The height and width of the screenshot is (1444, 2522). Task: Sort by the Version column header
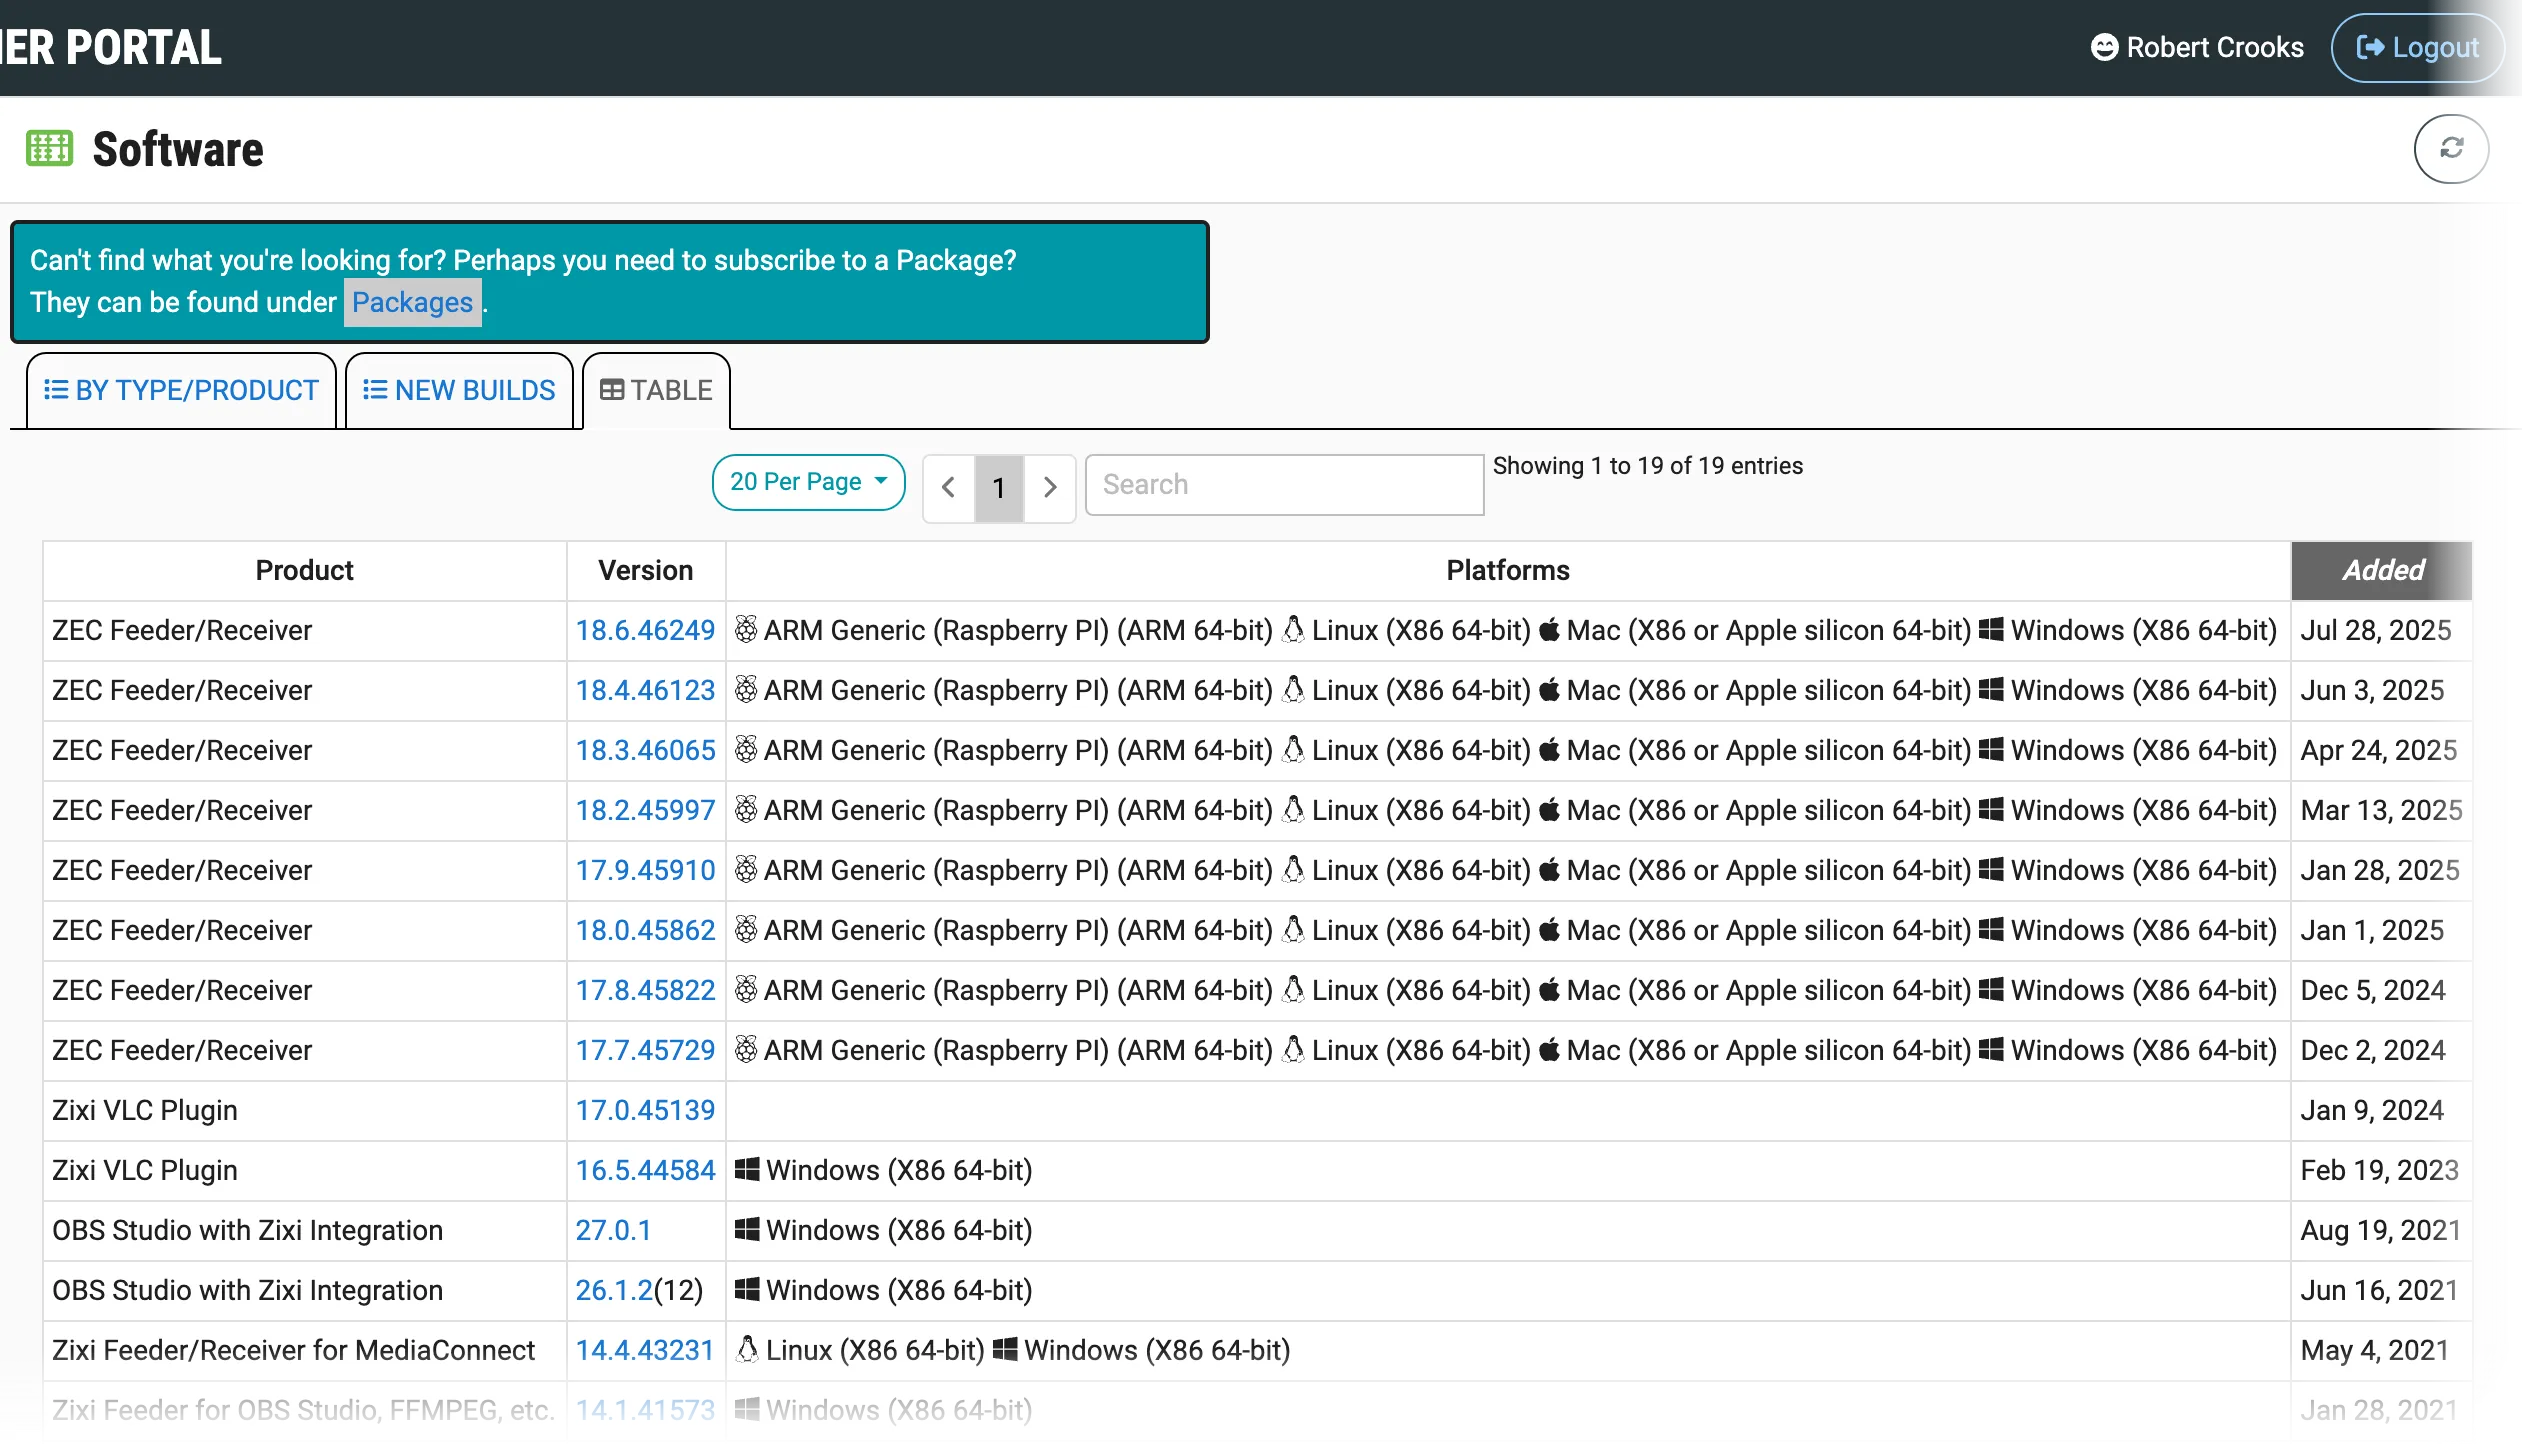(x=646, y=570)
